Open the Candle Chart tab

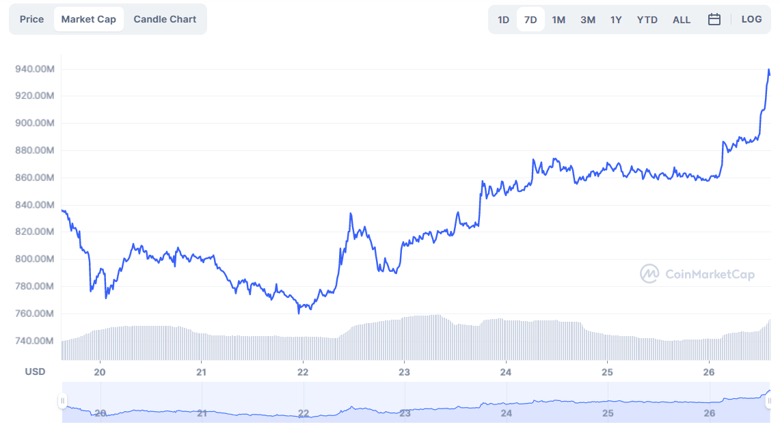(x=165, y=19)
